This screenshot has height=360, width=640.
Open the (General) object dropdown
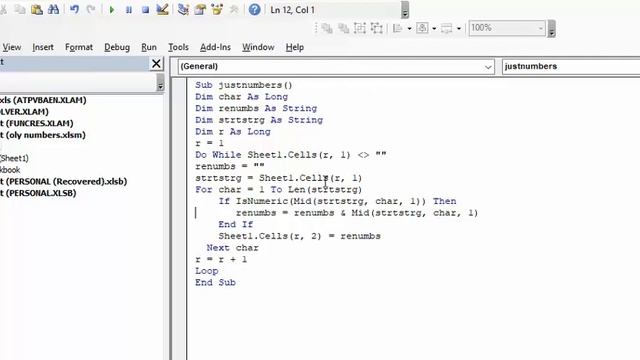tap(336, 67)
